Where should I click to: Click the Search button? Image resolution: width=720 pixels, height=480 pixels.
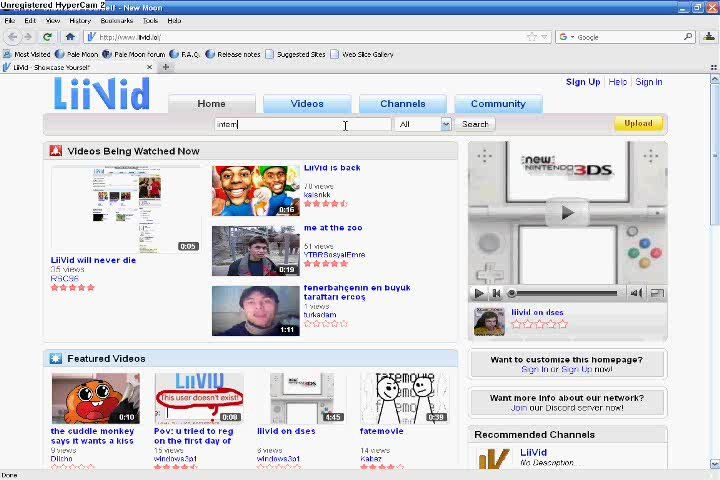[475, 124]
